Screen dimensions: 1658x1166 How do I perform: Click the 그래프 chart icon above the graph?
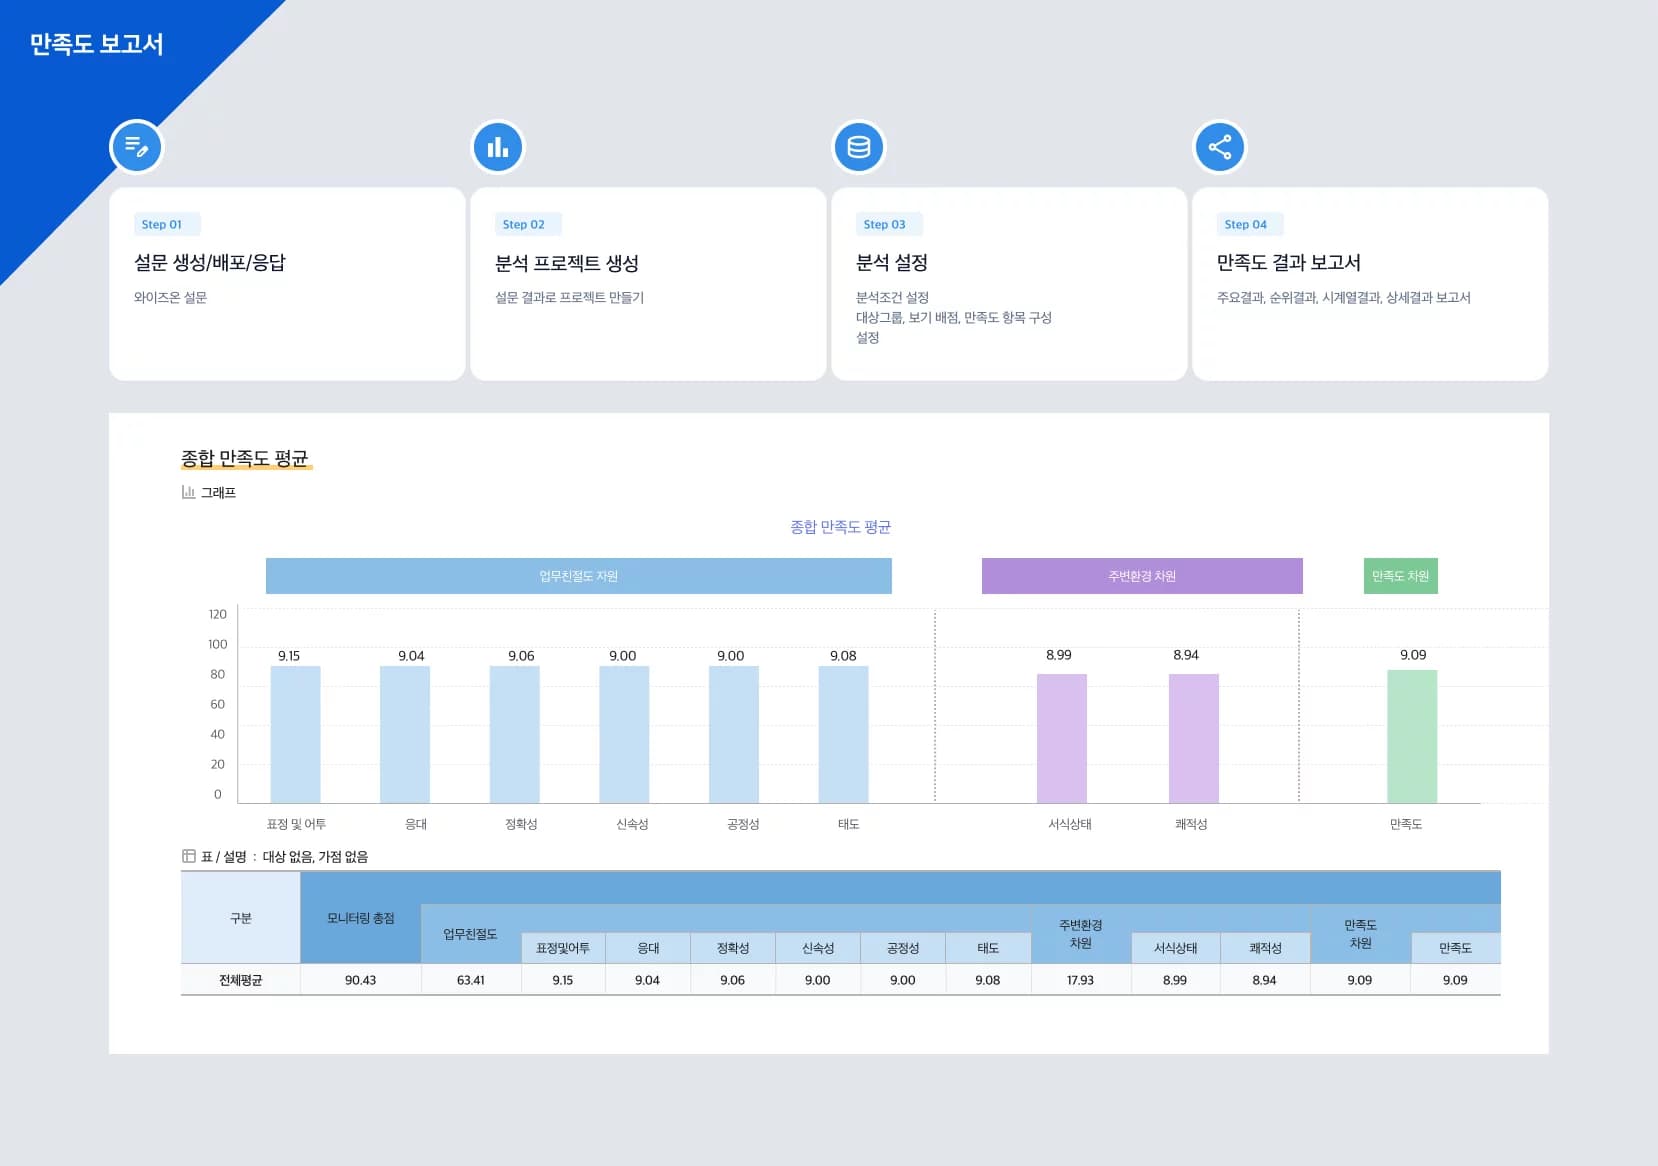coord(187,491)
